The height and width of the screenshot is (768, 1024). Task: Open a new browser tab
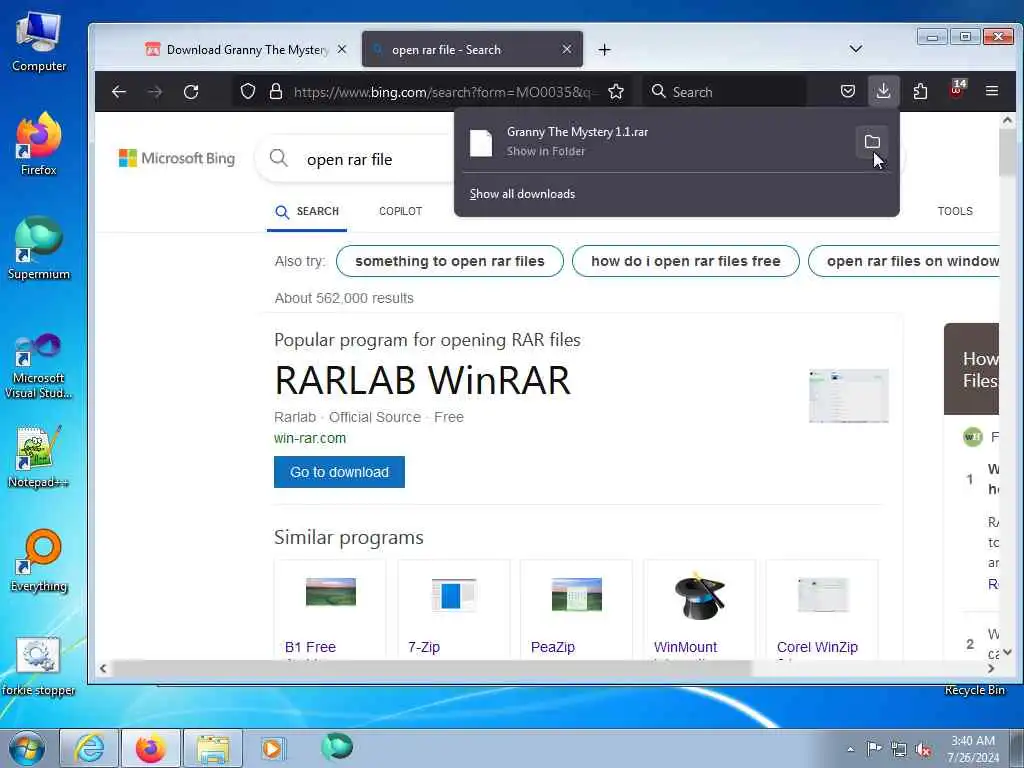point(605,50)
